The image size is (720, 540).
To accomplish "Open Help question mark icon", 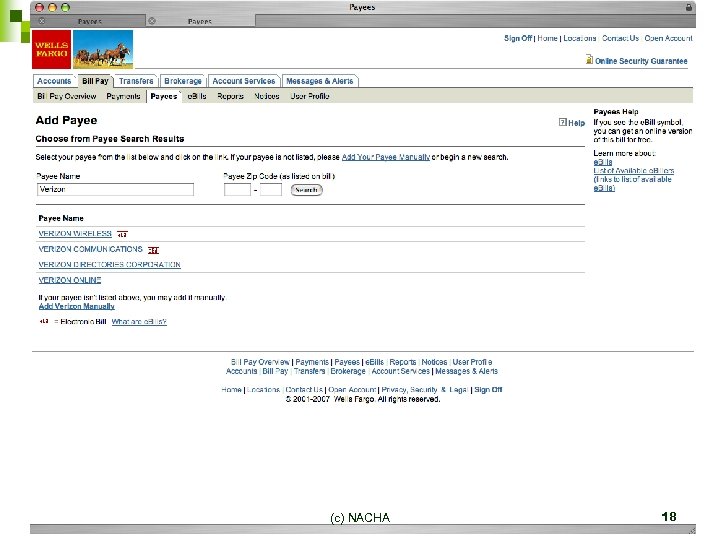I will (562, 122).
